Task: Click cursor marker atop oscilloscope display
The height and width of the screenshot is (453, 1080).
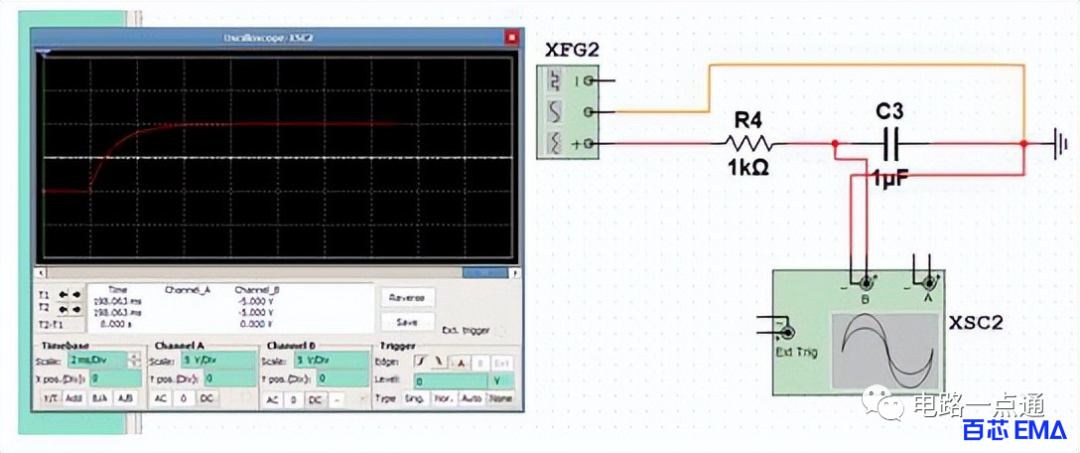Action: click(x=45, y=52)
